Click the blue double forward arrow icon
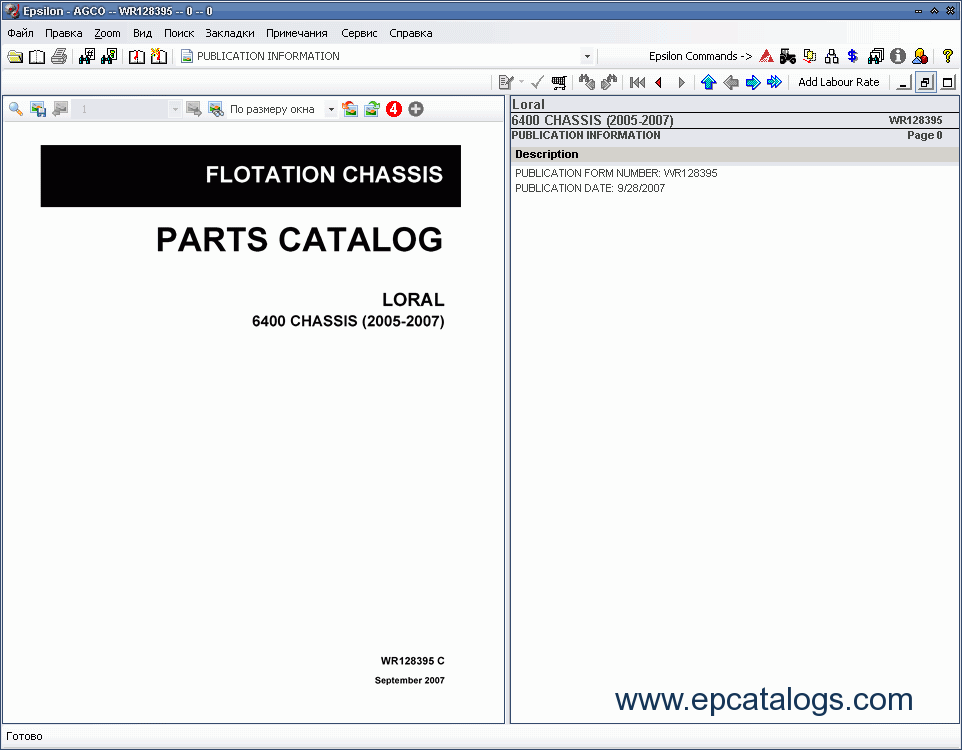The height and width of the screenshot is (750, 962). (774, 82)
